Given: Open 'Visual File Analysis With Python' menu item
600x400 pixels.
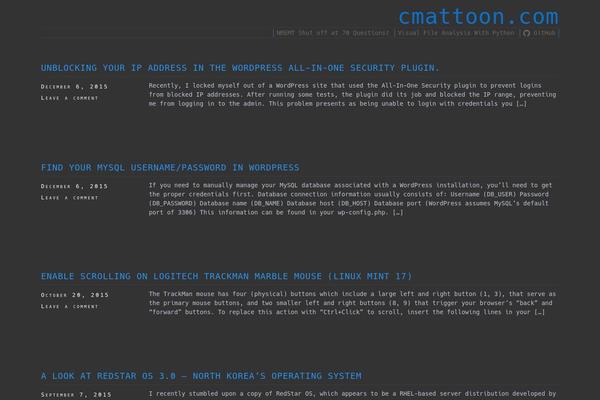Looking at the screenshot, I should click(457, 33).
